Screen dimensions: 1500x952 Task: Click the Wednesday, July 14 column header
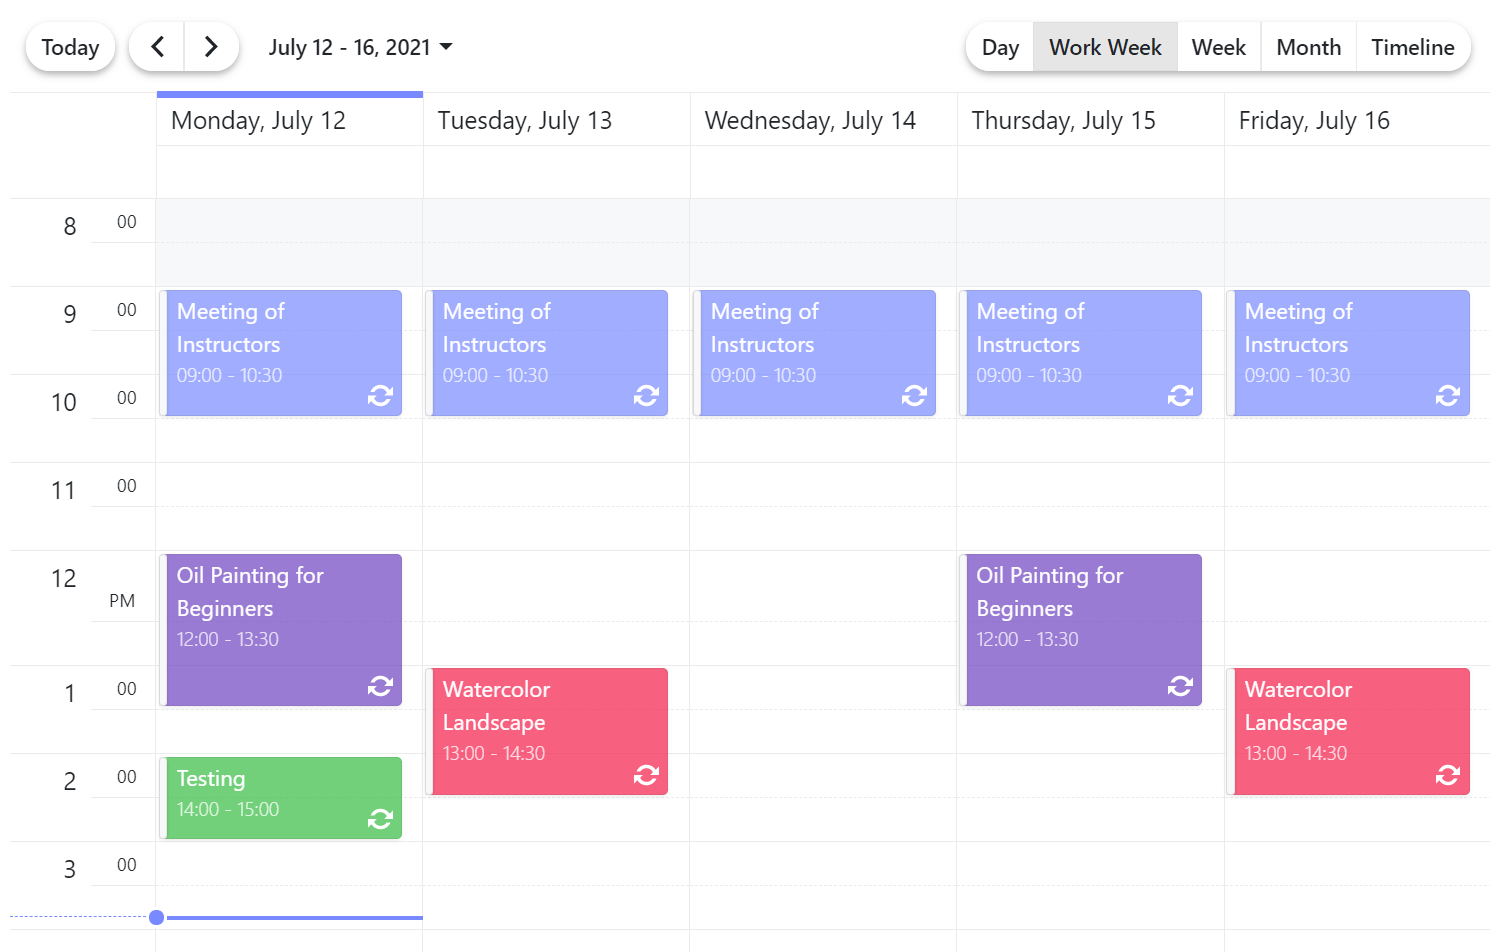point(810,121)
